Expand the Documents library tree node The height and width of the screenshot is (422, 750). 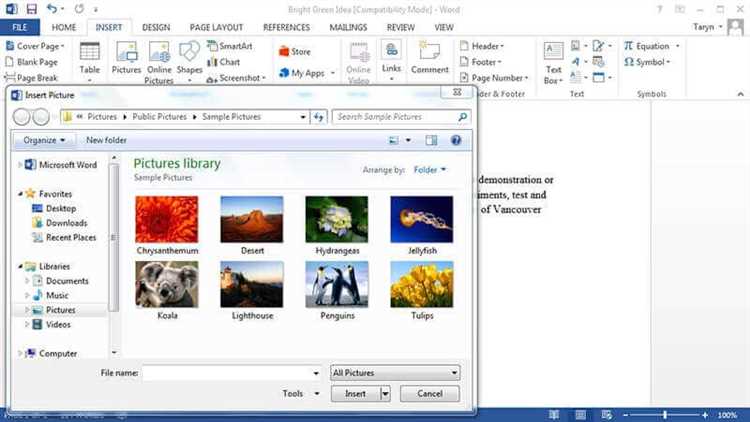(28, 281)
